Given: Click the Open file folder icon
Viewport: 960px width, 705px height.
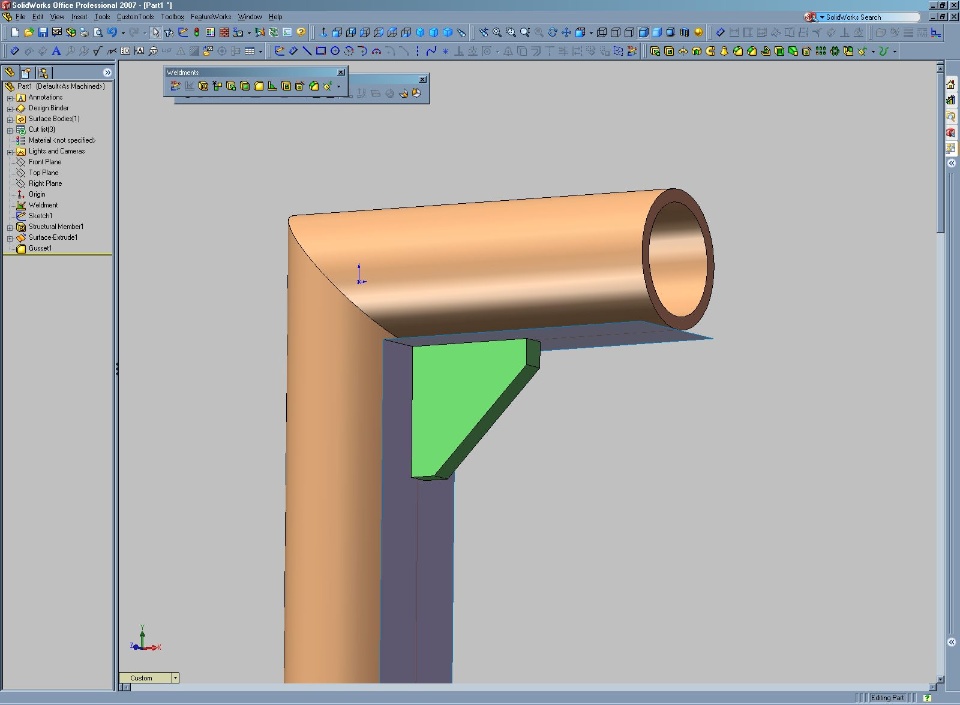Looking at the screenshot, I should pos(29,32).
